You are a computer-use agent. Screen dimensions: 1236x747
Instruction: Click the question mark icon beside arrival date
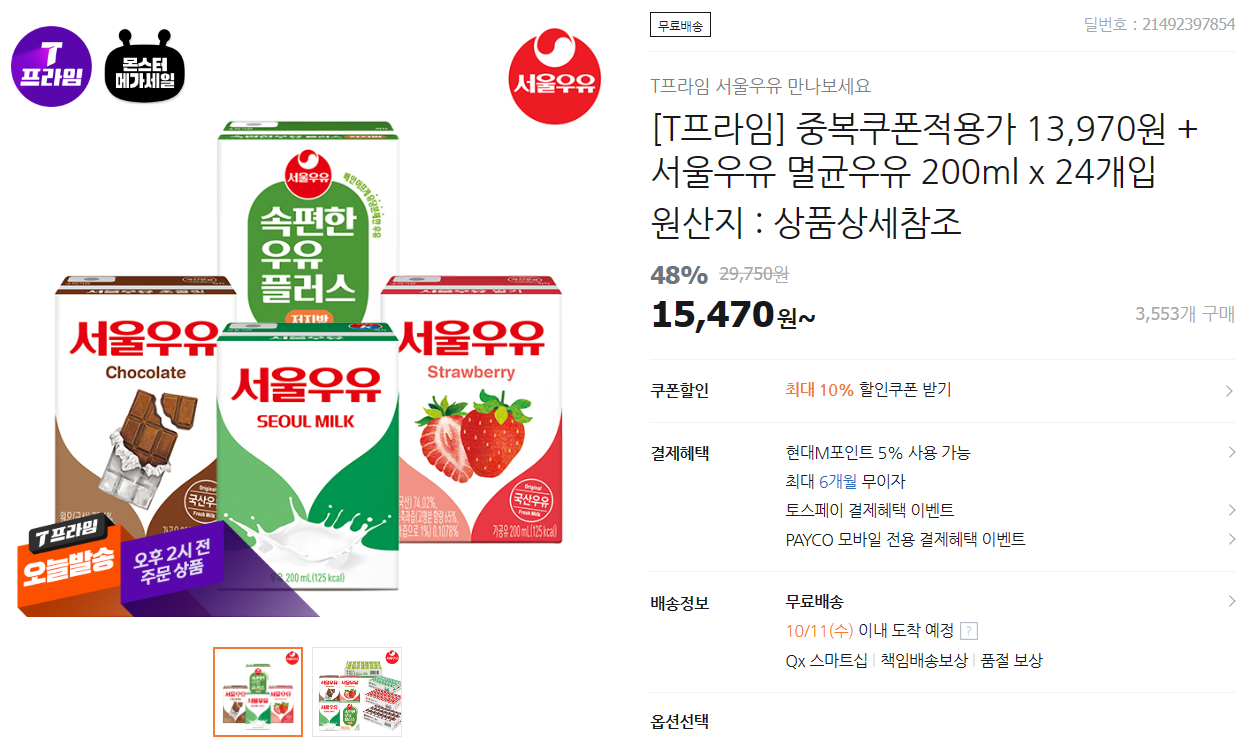coord(968,631)
